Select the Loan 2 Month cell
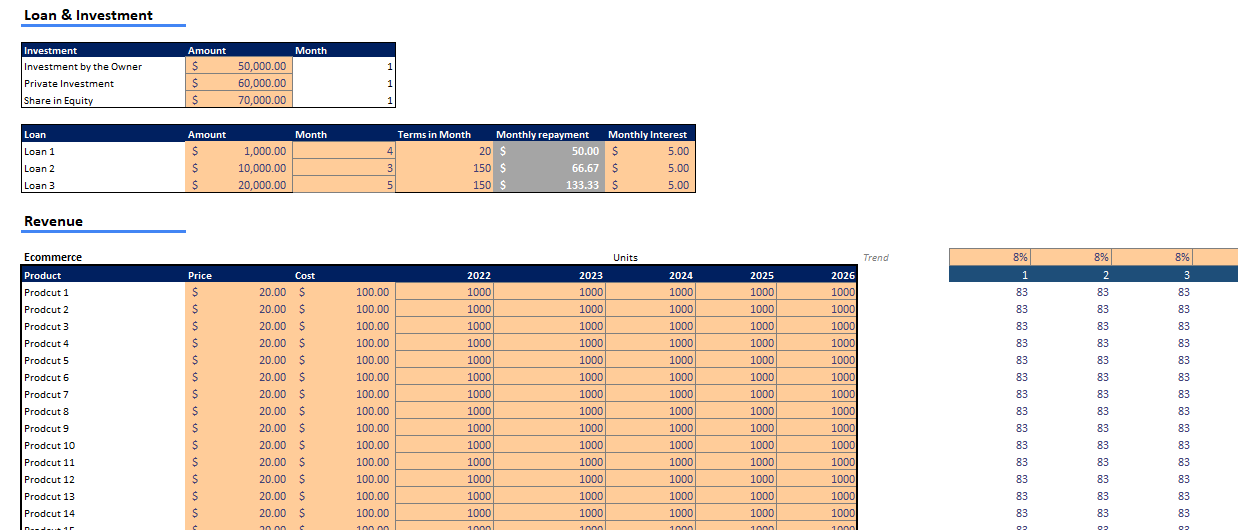Screen dimensions: 1238x530 click(x=343, y=168)
